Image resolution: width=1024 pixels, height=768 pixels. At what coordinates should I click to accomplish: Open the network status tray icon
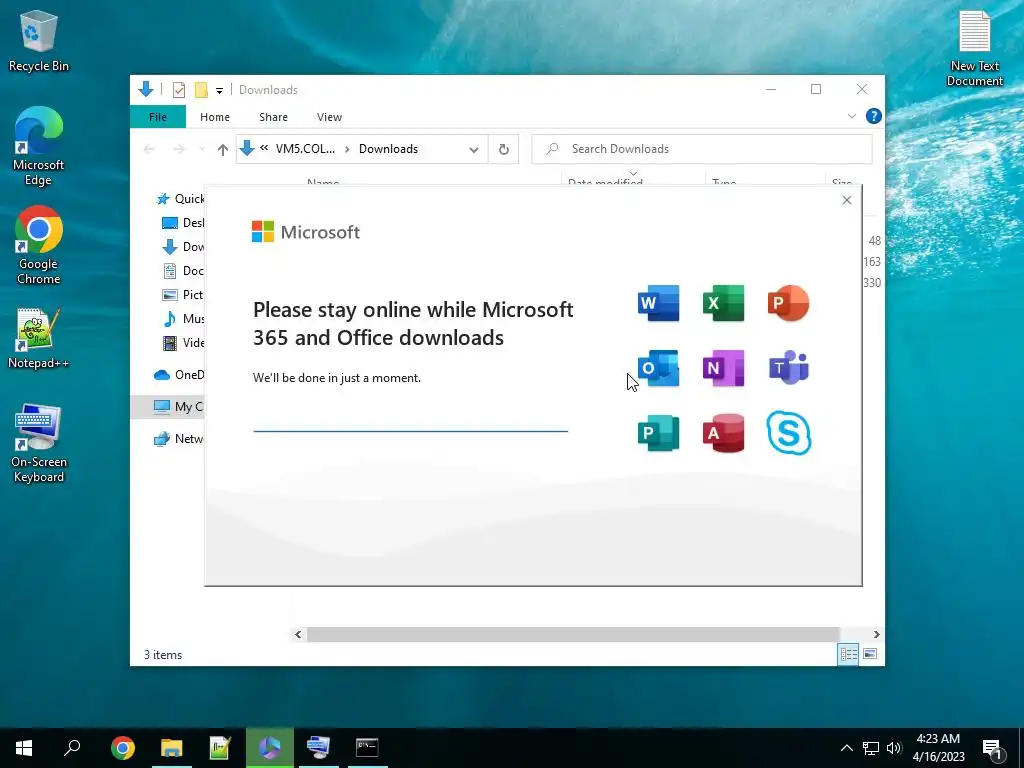tap(871, 748)
